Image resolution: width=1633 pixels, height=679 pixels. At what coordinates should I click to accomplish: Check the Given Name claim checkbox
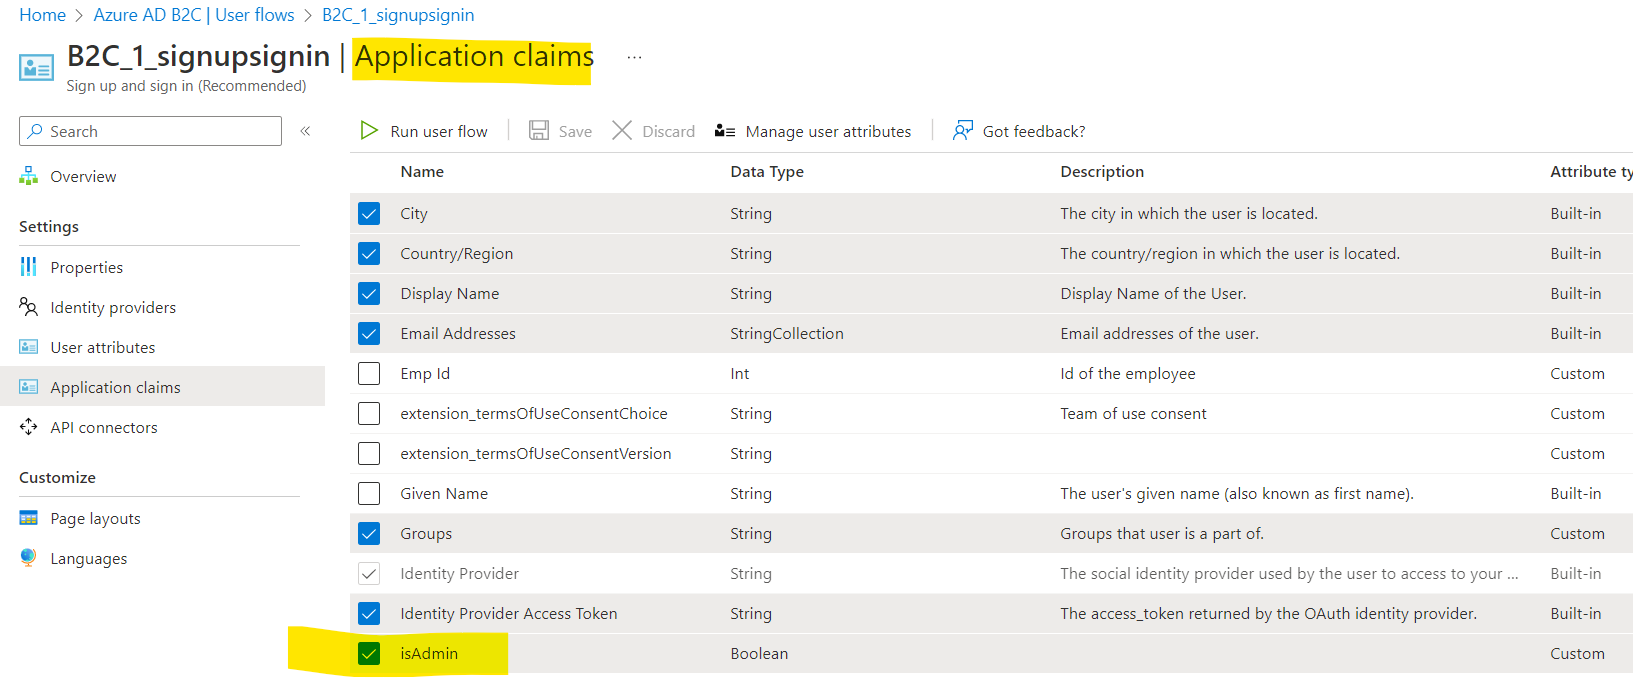(369, 493)
